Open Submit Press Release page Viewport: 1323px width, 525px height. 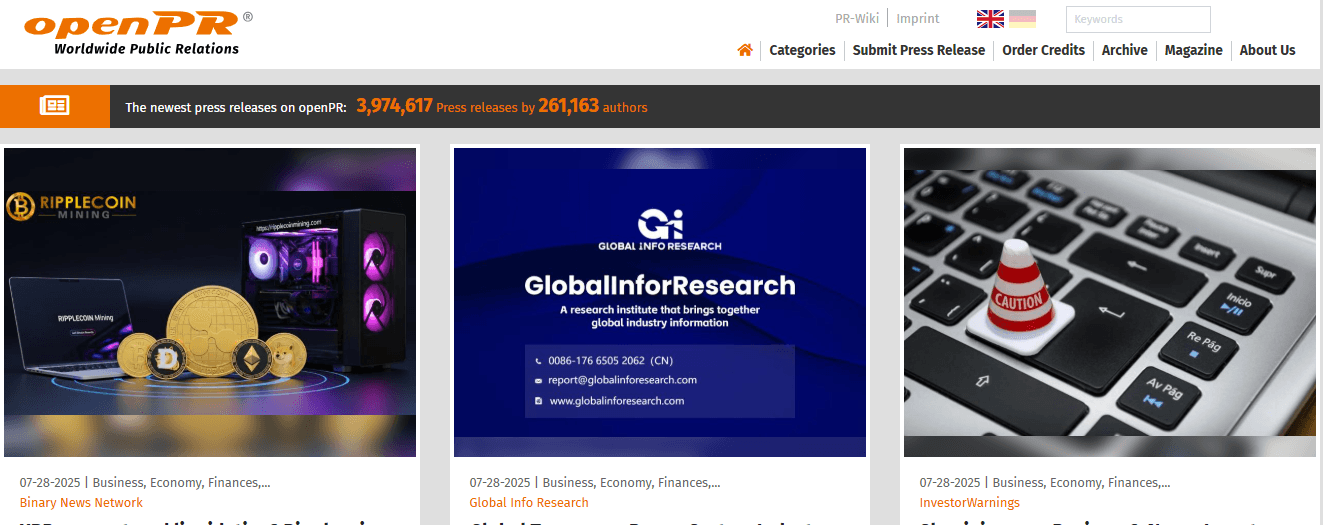pyautogui.click(x=918, y=50)
